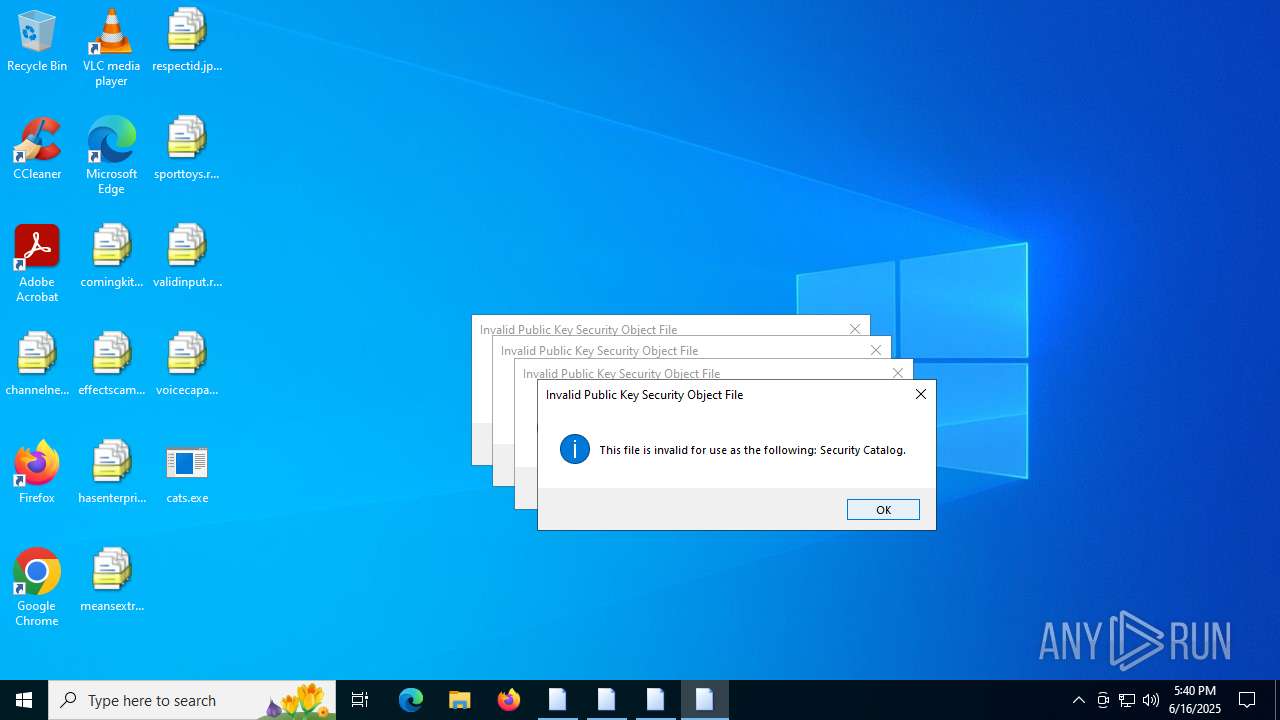Select the channelne... file icon
This screenshot has height=720, width=1280.
(37, 366)
